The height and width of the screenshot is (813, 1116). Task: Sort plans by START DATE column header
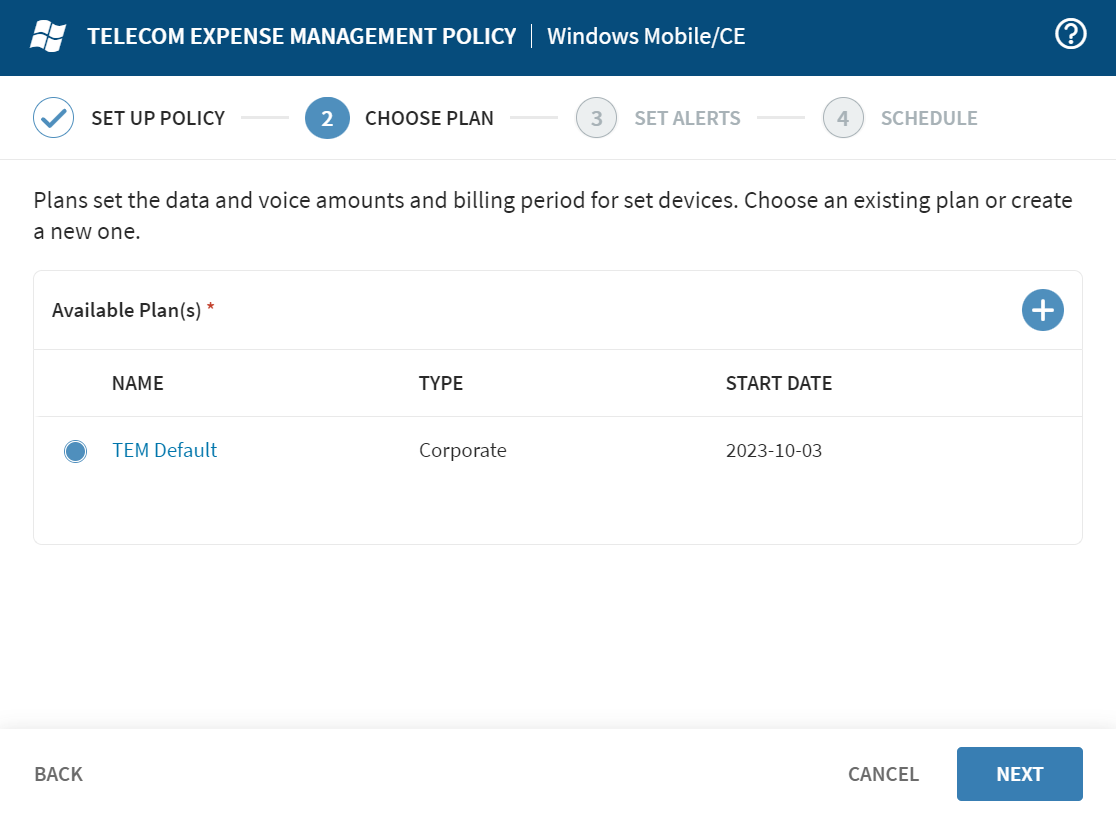(778, 383)
